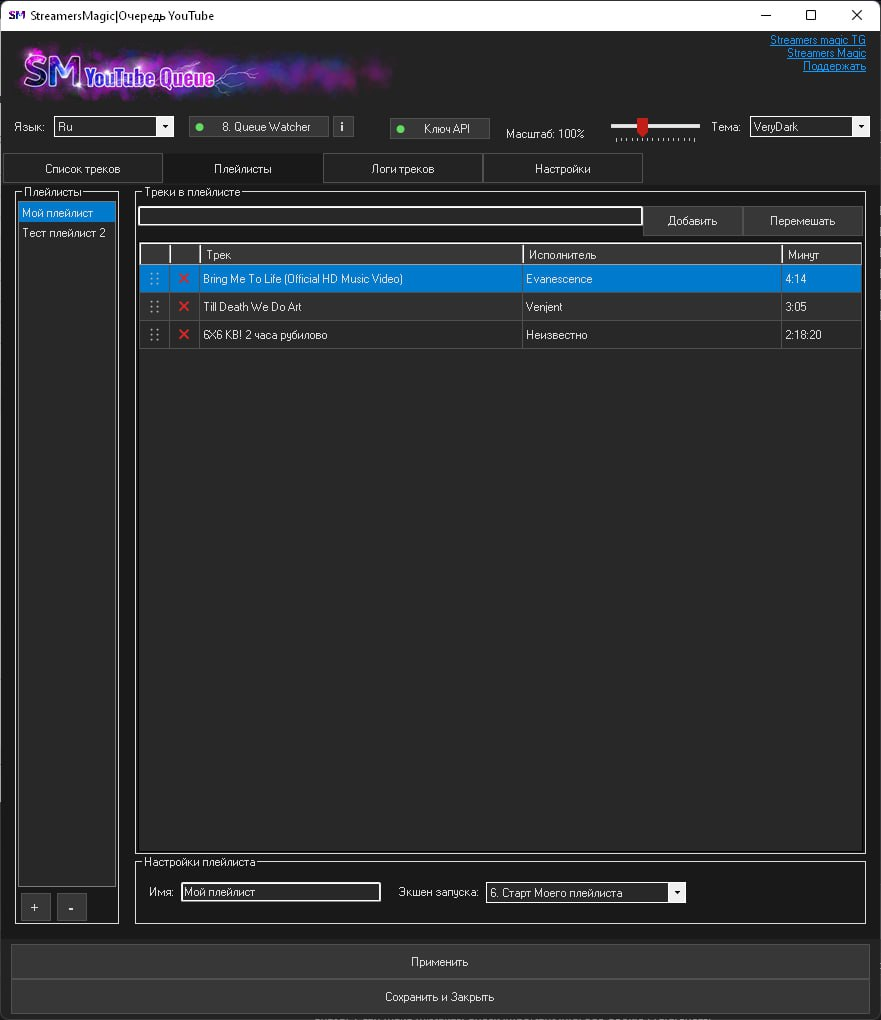
Task: Remove the 6X6 KB! track with red X
Action: point(184,335)
